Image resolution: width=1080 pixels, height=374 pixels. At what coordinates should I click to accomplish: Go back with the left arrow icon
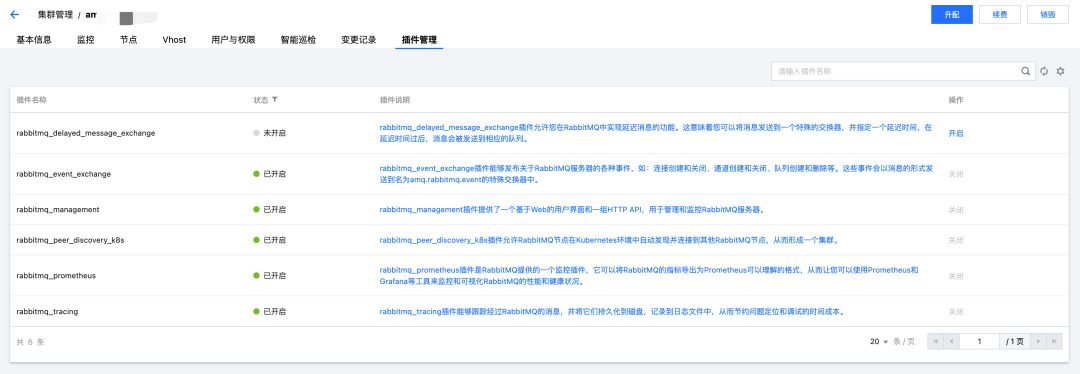14,14
